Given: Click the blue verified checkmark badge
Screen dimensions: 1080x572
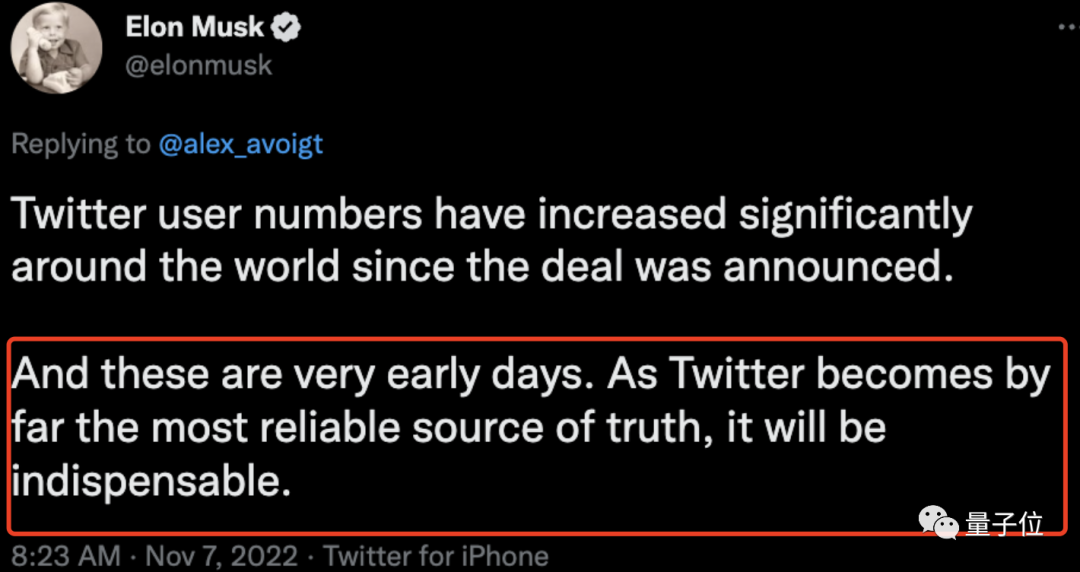Looking at the screenshot, I should (x=290, y=28).
